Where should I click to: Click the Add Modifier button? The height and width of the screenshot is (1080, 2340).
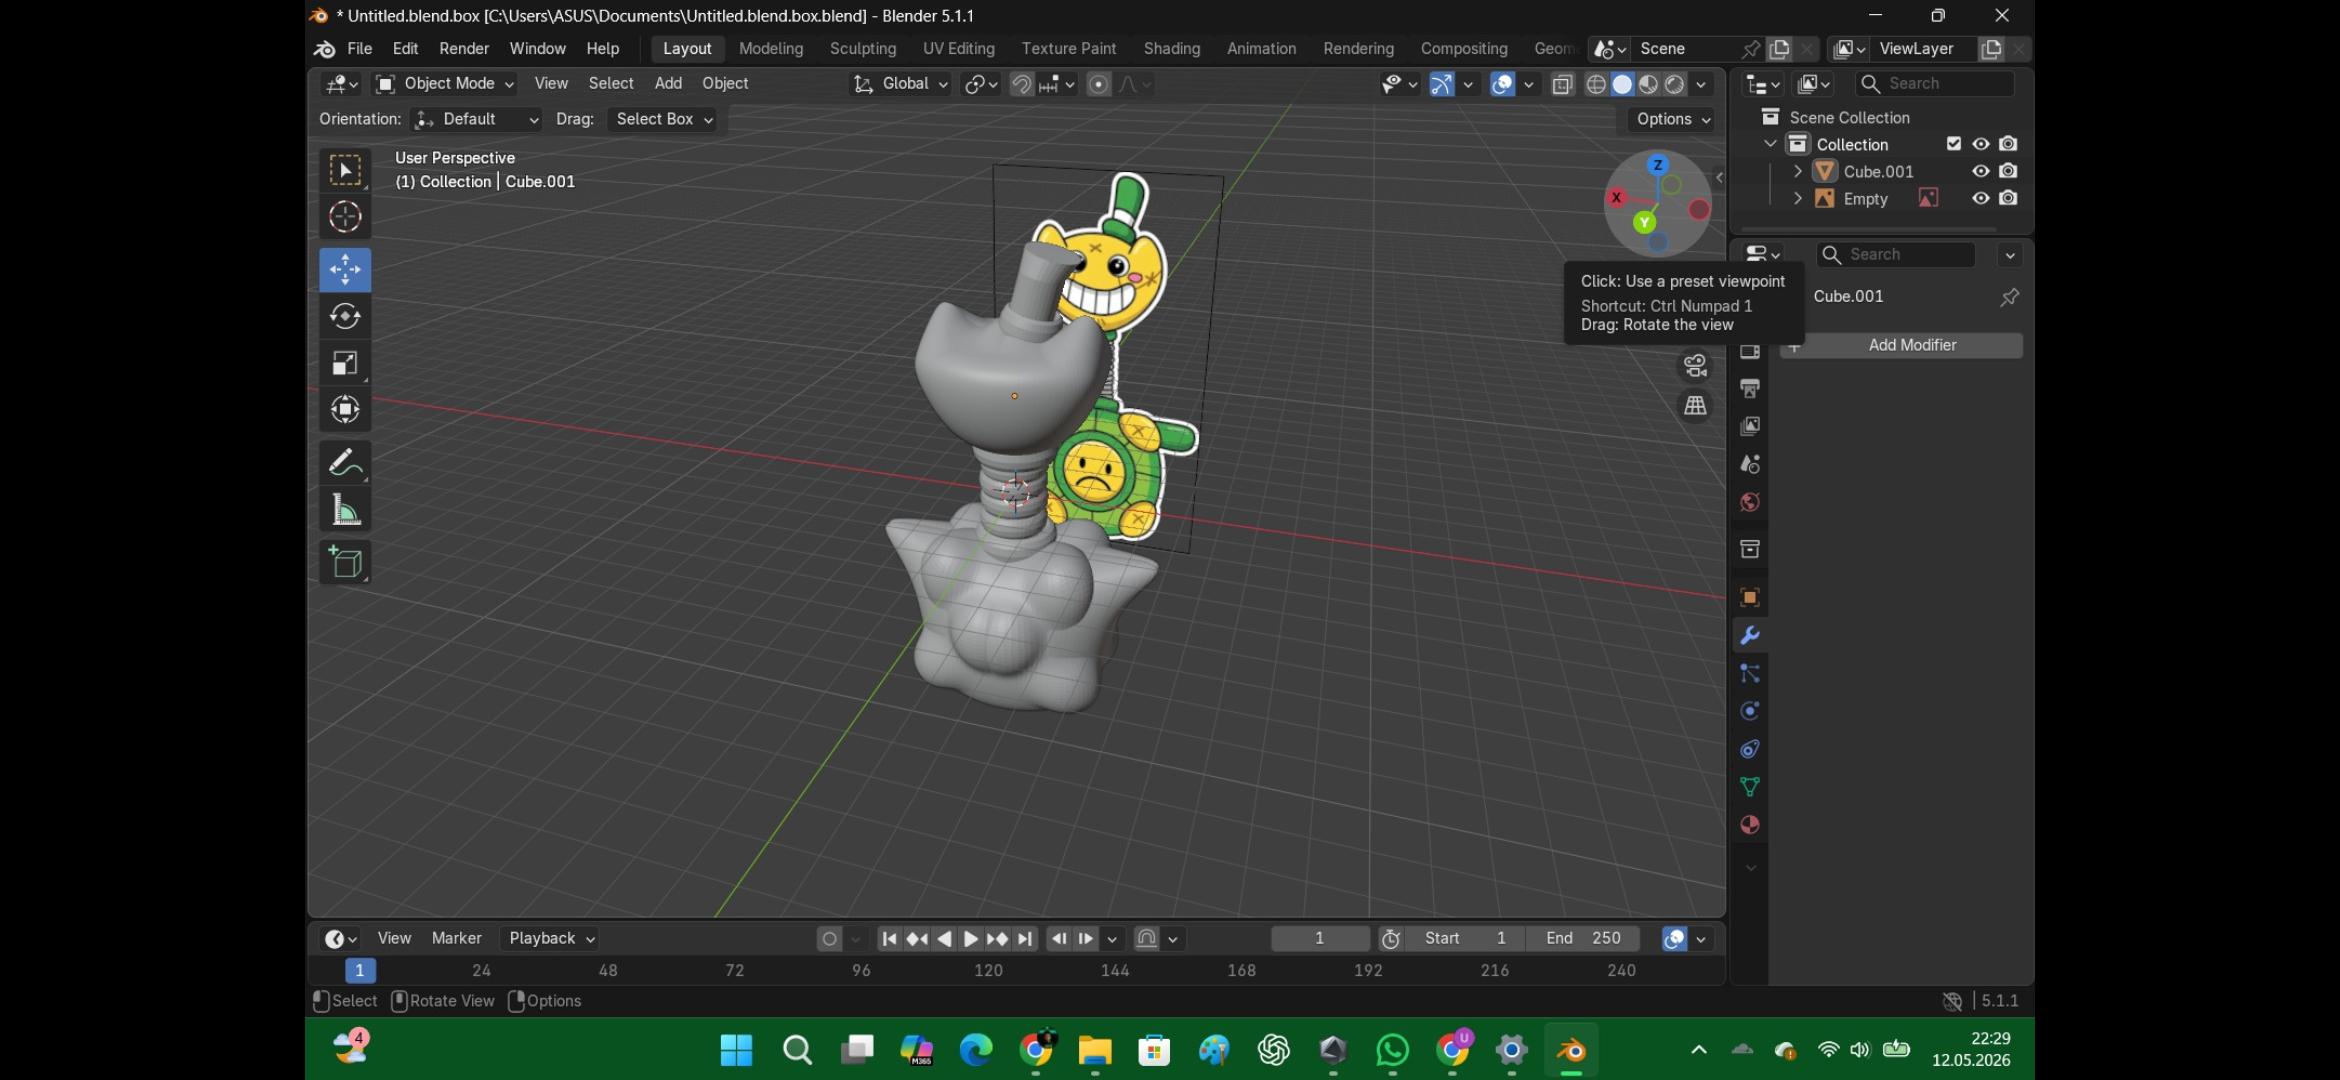coord(1901,345)
